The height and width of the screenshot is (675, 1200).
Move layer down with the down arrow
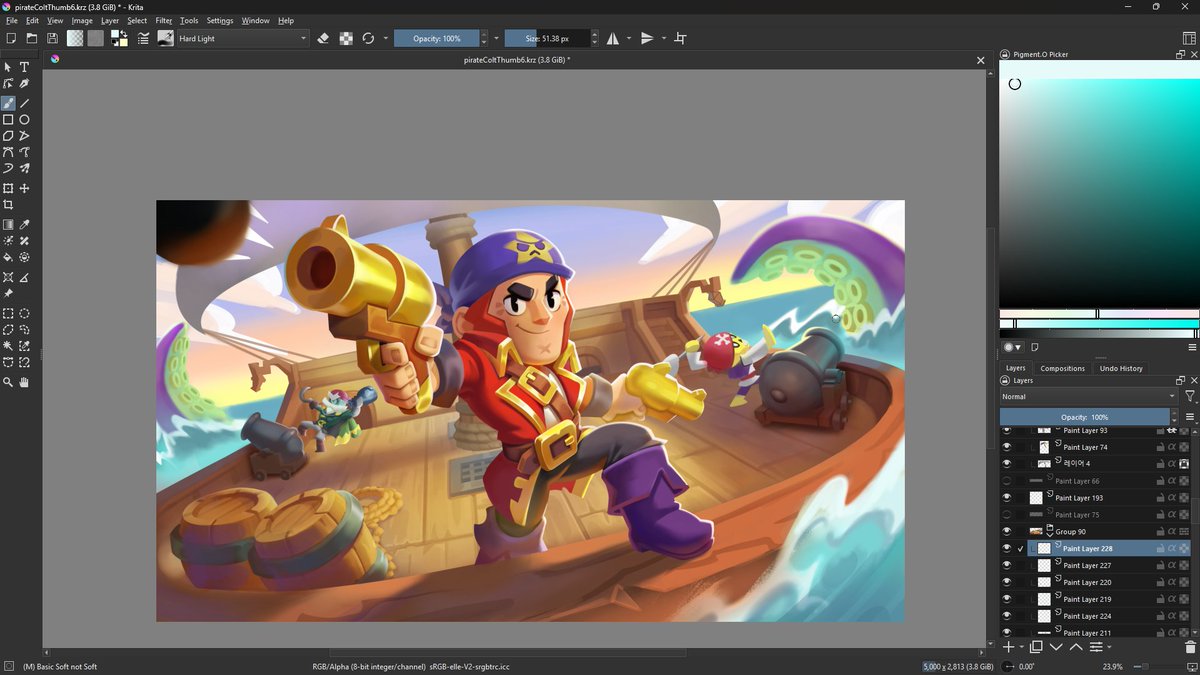[x=1057, y=647]
